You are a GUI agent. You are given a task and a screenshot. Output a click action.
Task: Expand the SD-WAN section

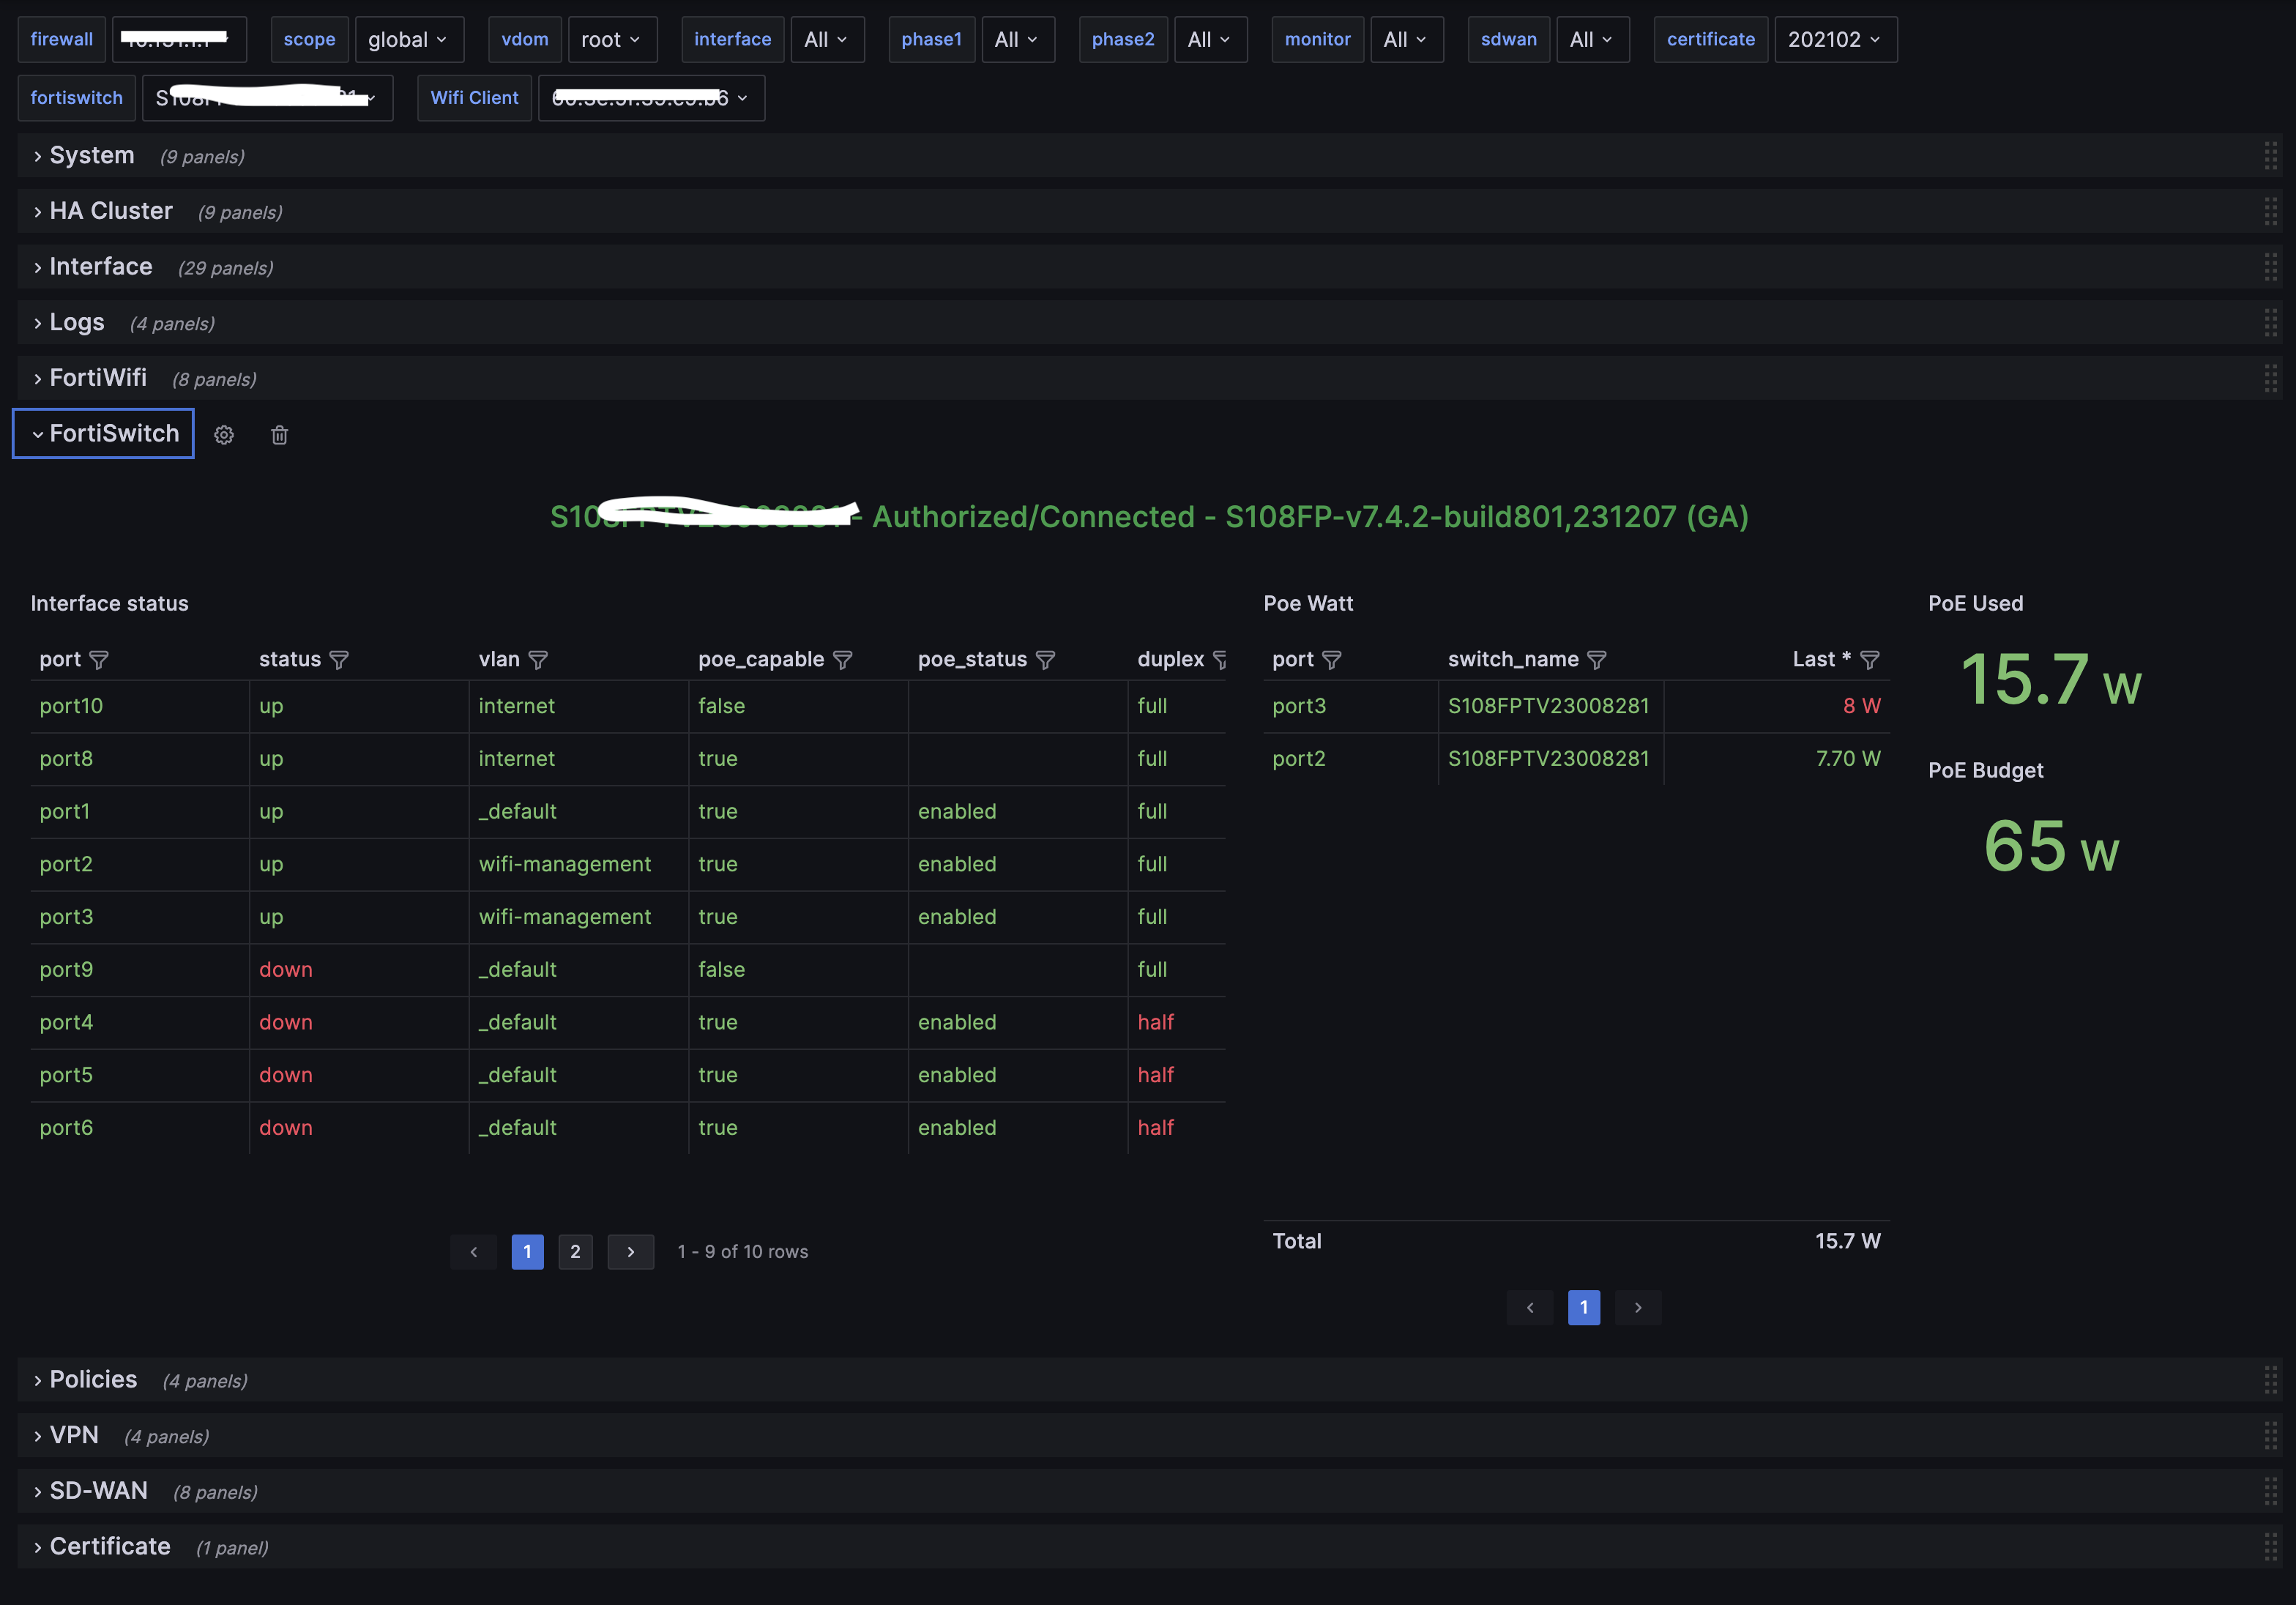tap(98, 1490)
